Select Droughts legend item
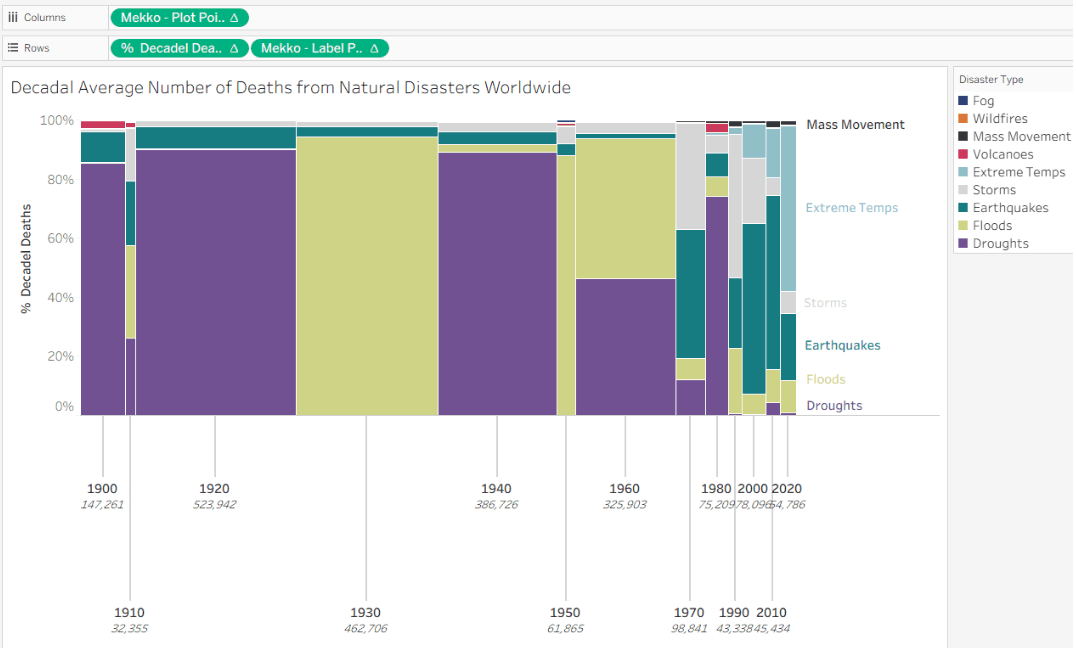 click(1000, 243)
